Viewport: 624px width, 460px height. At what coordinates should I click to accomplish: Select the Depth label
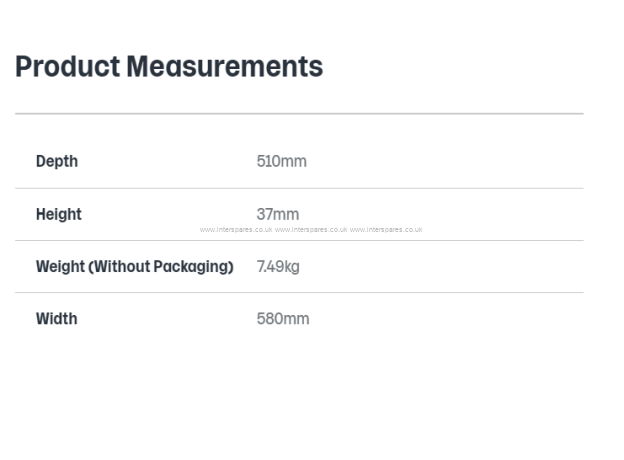(57, 162)
